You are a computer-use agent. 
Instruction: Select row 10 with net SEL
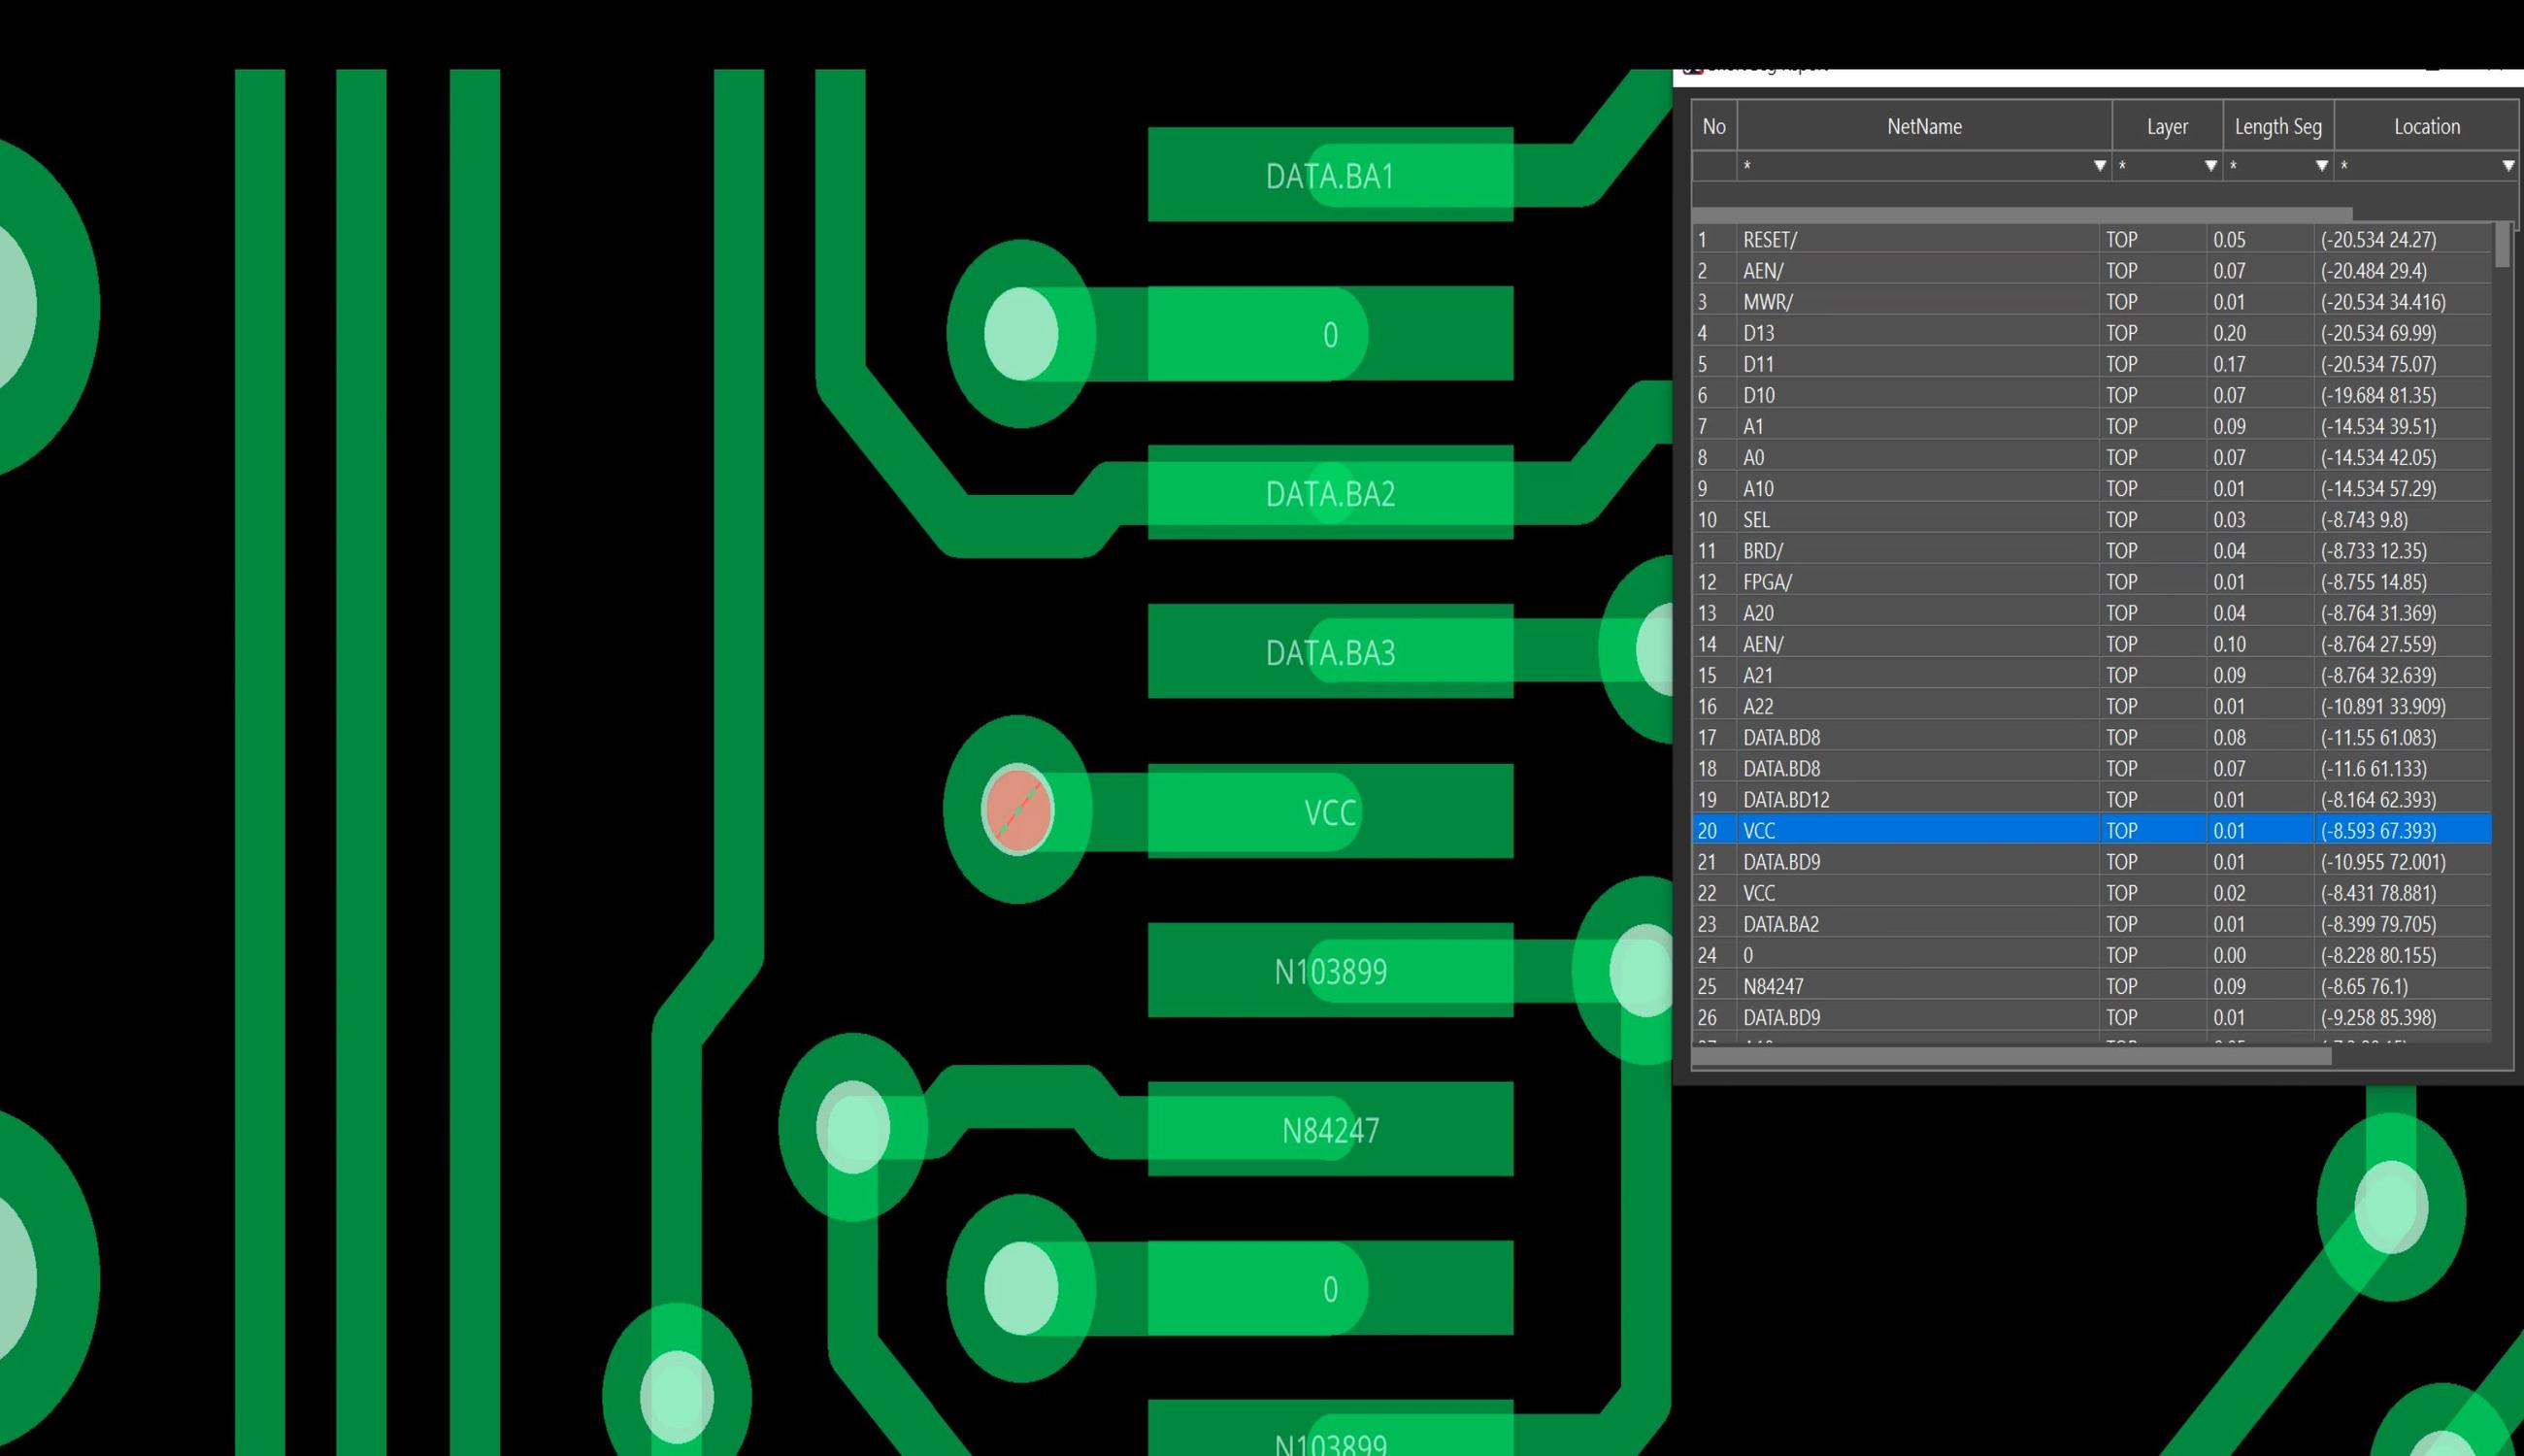pyautogui.click(x=2091, y=520)
